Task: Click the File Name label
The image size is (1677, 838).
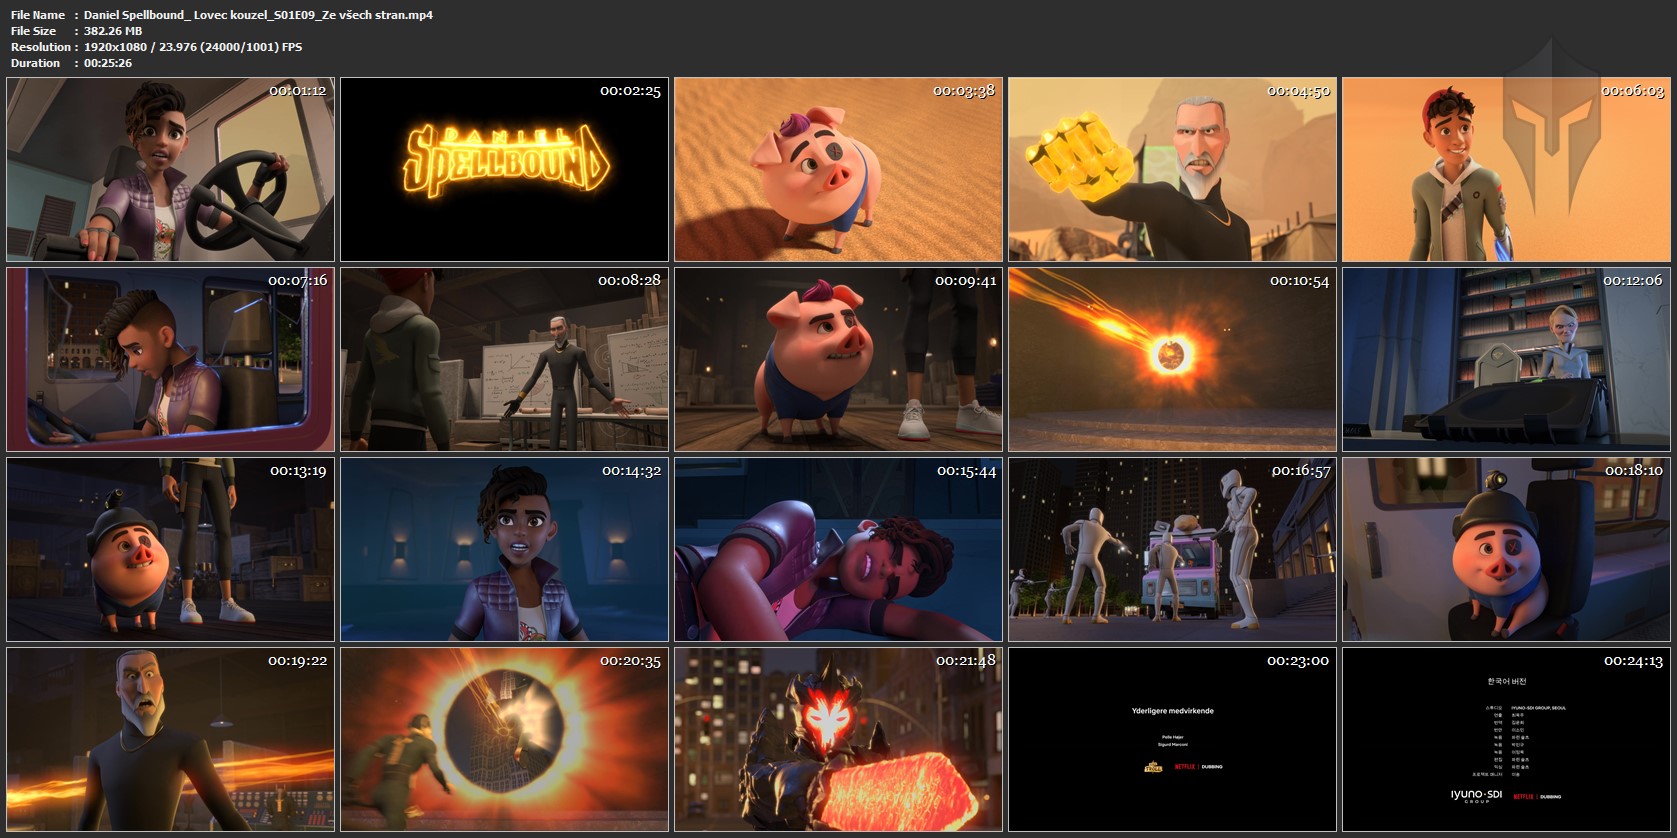Action: [38, 15]
